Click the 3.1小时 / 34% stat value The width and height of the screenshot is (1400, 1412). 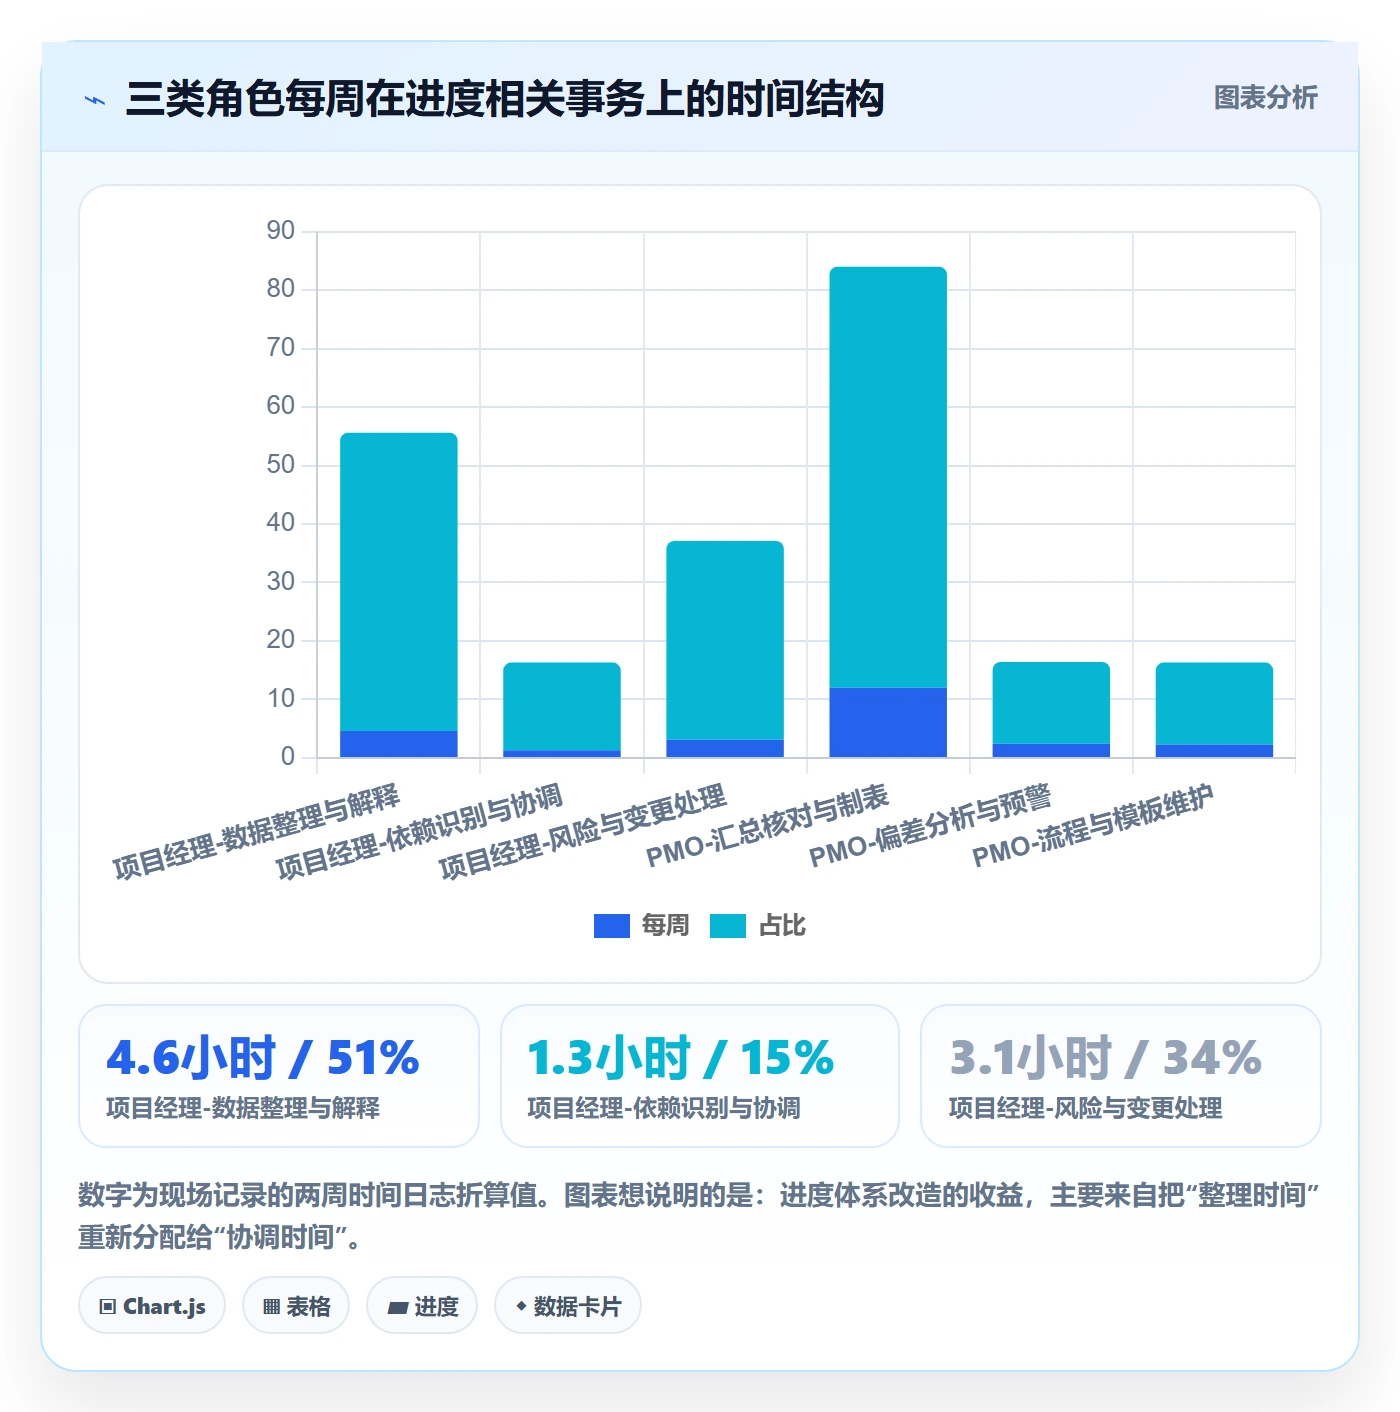click(1105, 1058)
